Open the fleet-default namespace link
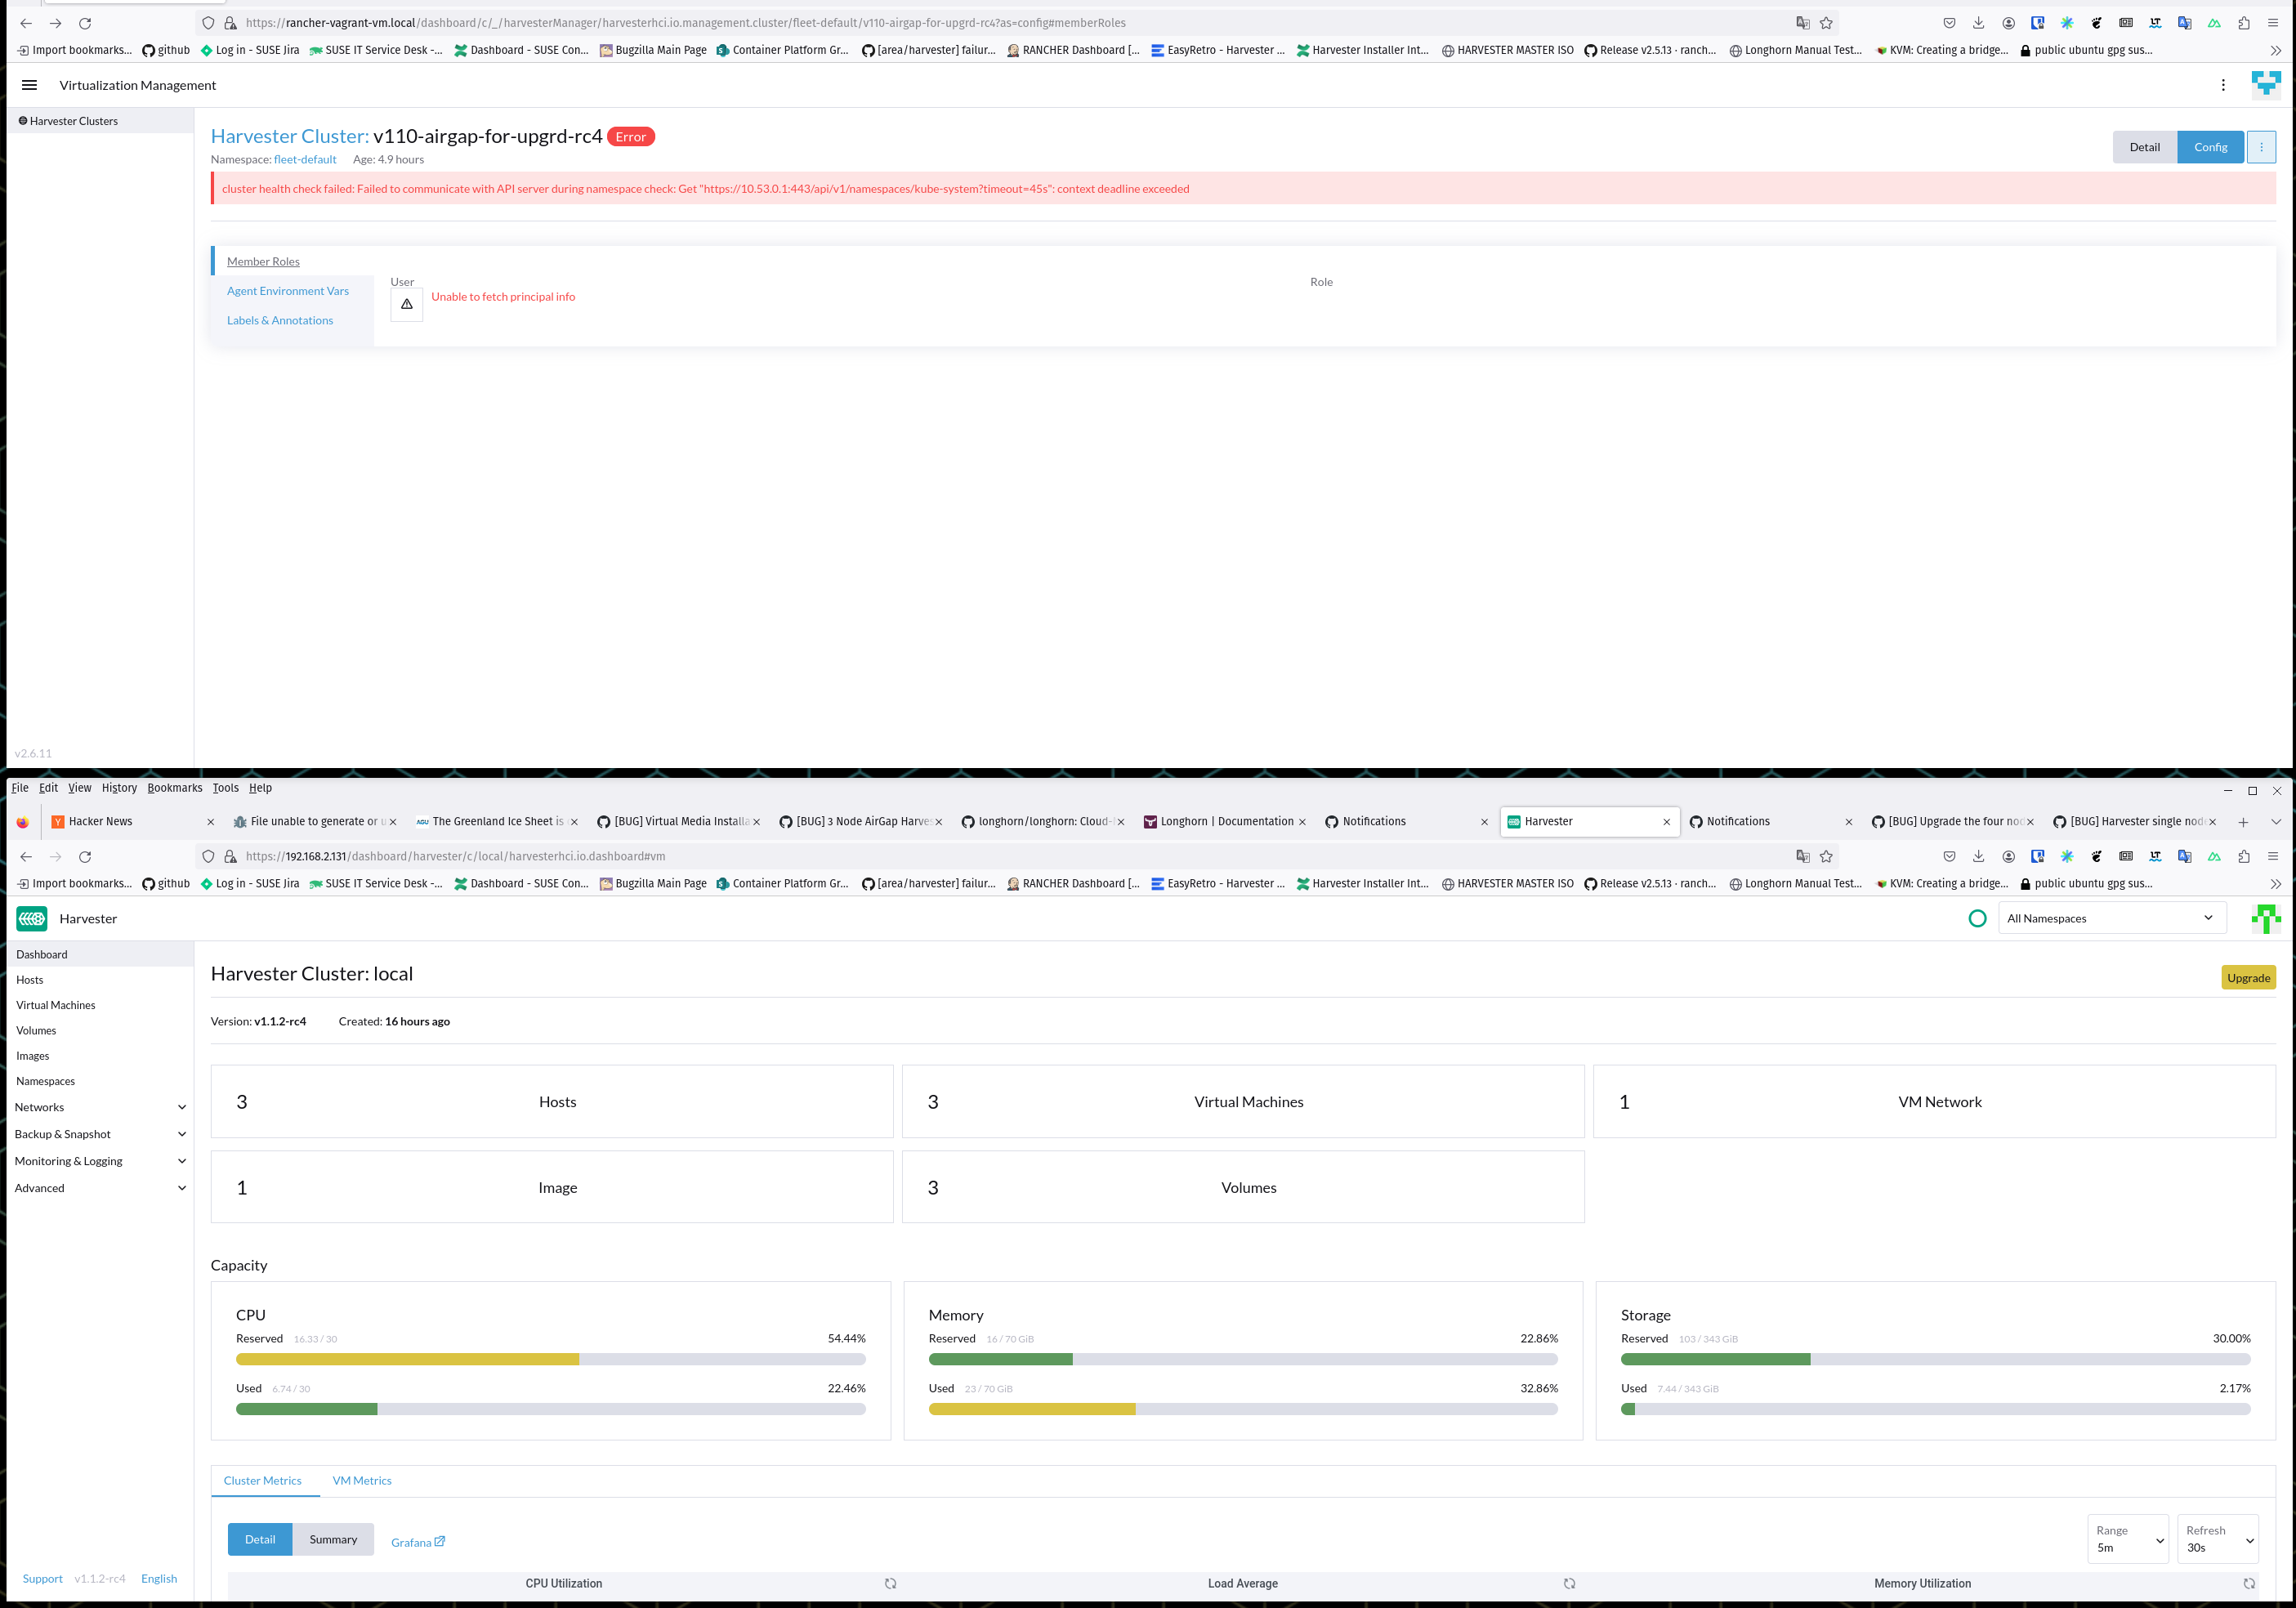2296x1608 pixels. 305,159
